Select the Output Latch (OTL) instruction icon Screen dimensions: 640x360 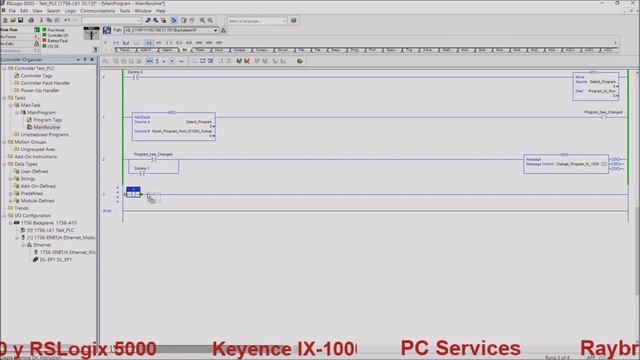189,42
